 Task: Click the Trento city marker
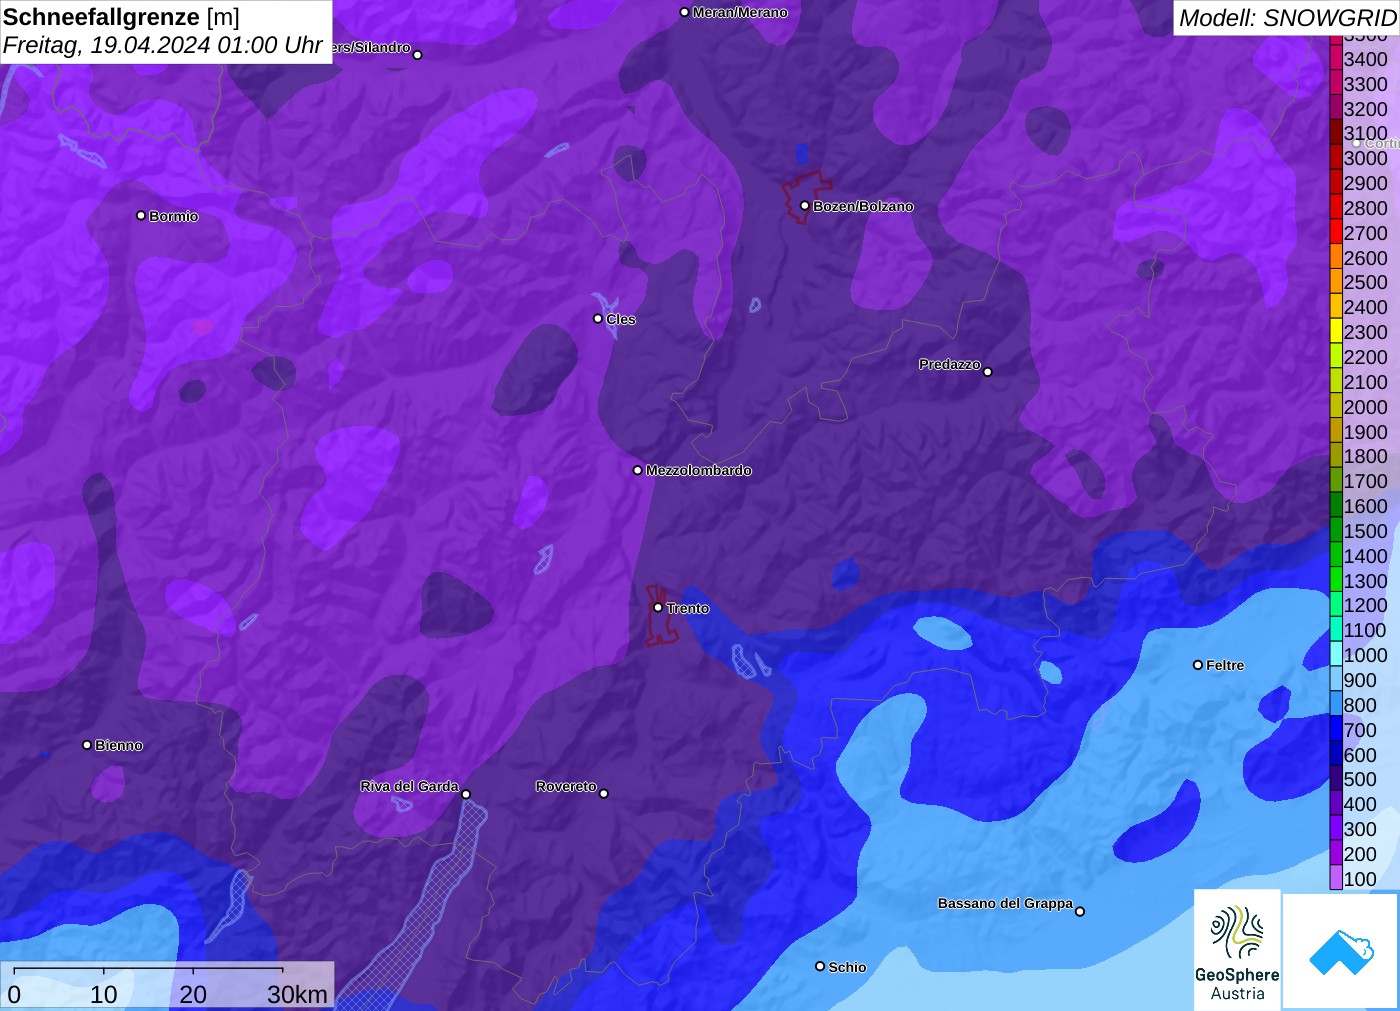[658, 608]
